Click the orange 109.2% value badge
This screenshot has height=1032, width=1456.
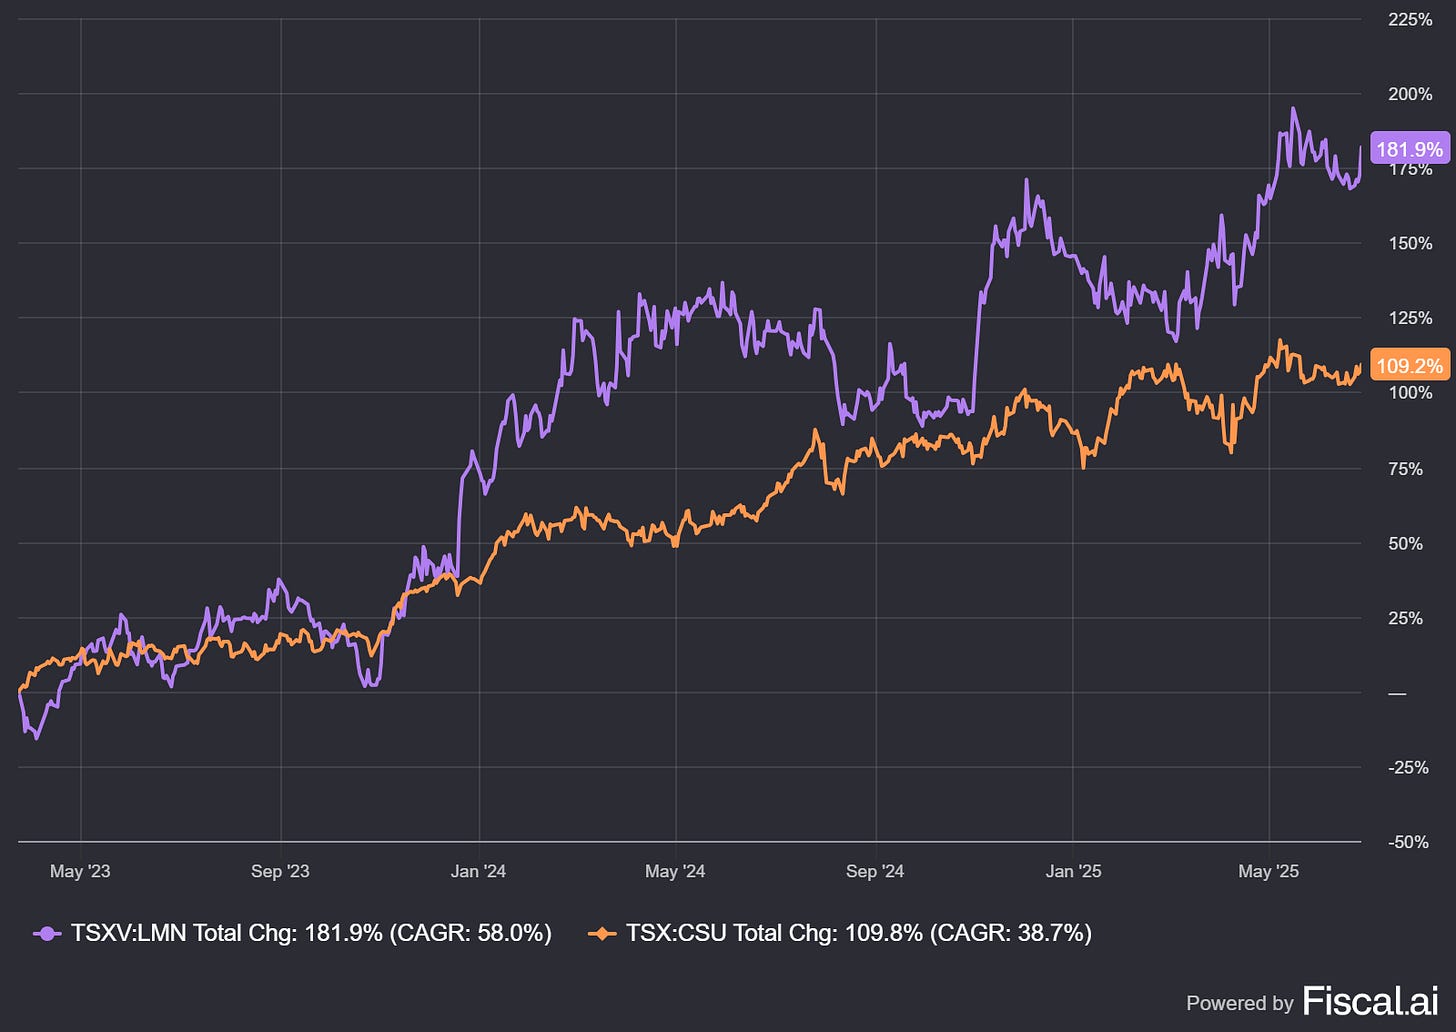[x=1409, y=366]
